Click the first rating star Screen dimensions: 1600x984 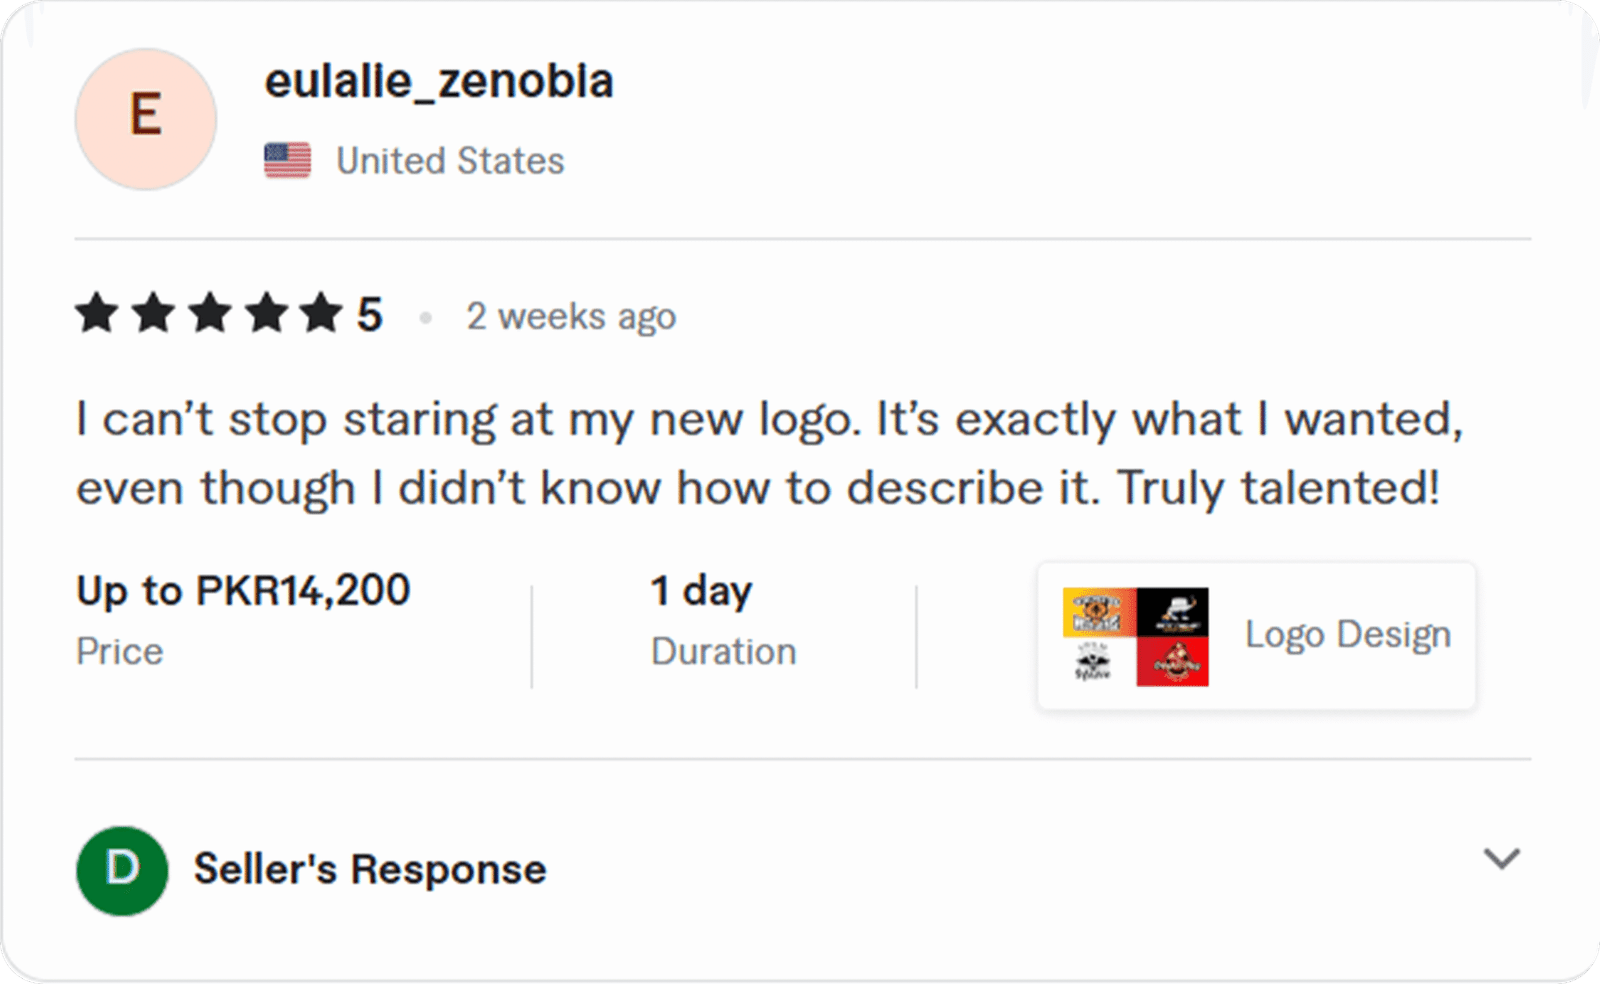97,314
